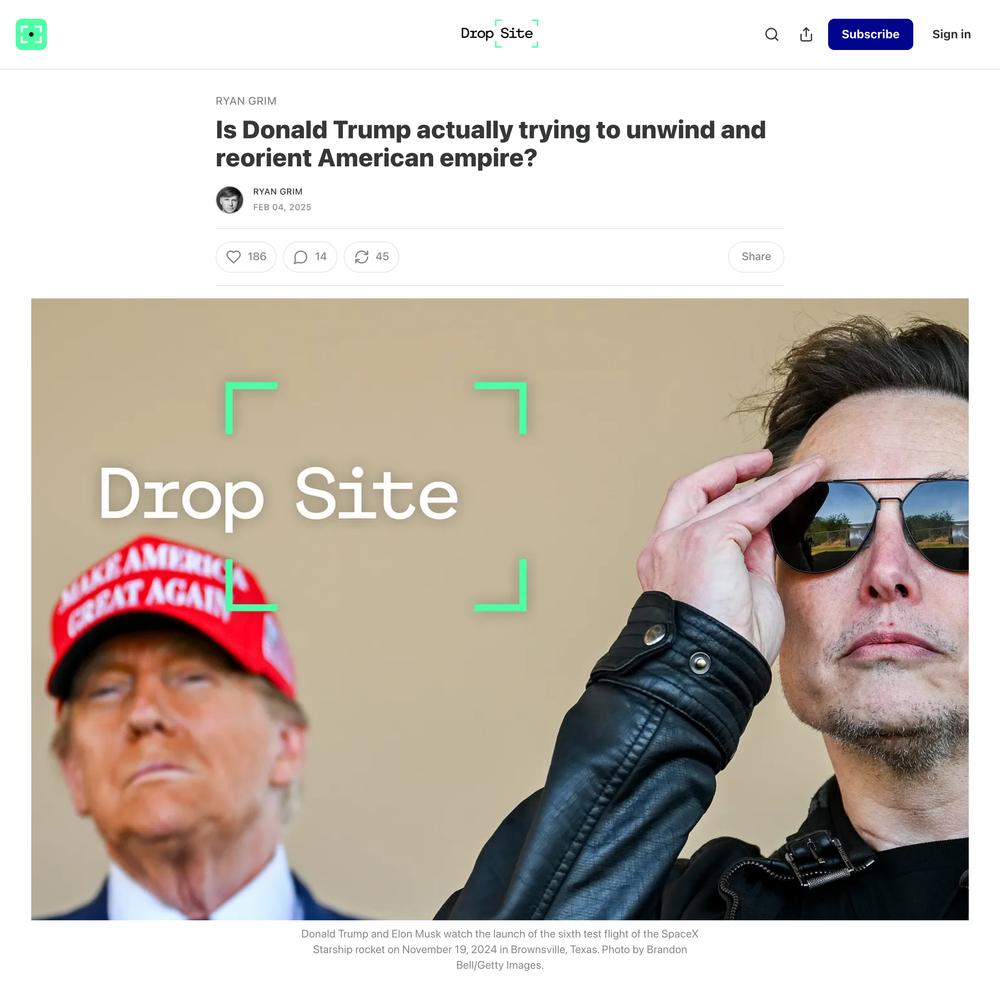Image resolution: width=1000 pixels, height=1000 pixels.
Task: Click Ryan Grim's author avatar
Action: point(230,200)
